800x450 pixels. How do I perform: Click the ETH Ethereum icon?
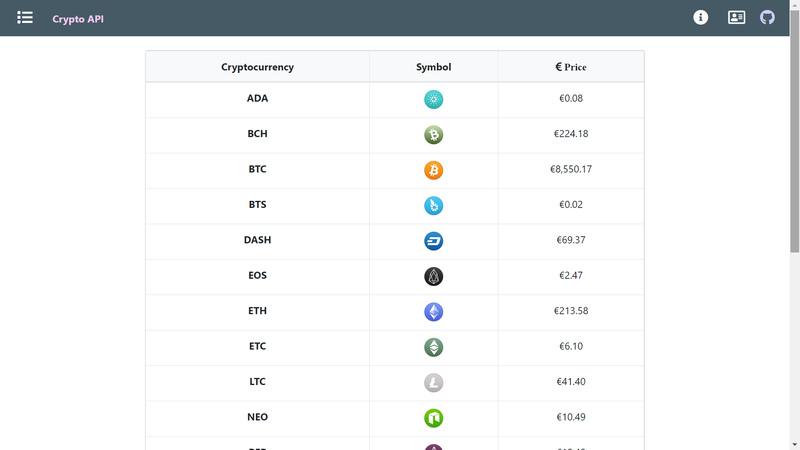[x=434, y=312]
